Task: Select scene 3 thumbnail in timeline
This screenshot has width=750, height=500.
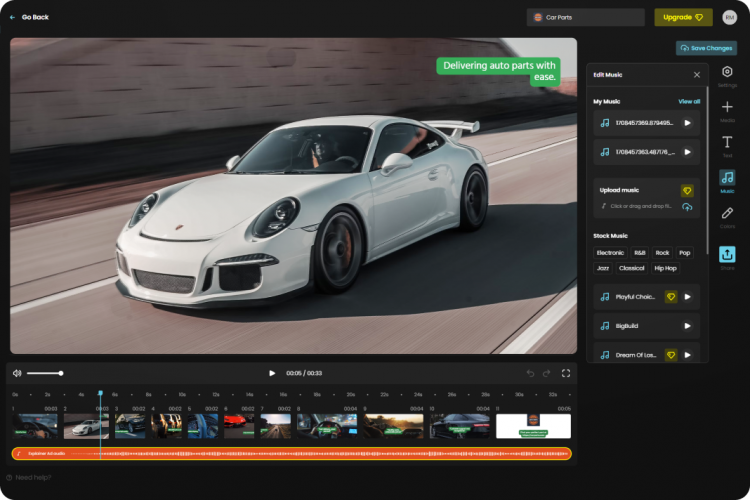Action: coord(130,426)
